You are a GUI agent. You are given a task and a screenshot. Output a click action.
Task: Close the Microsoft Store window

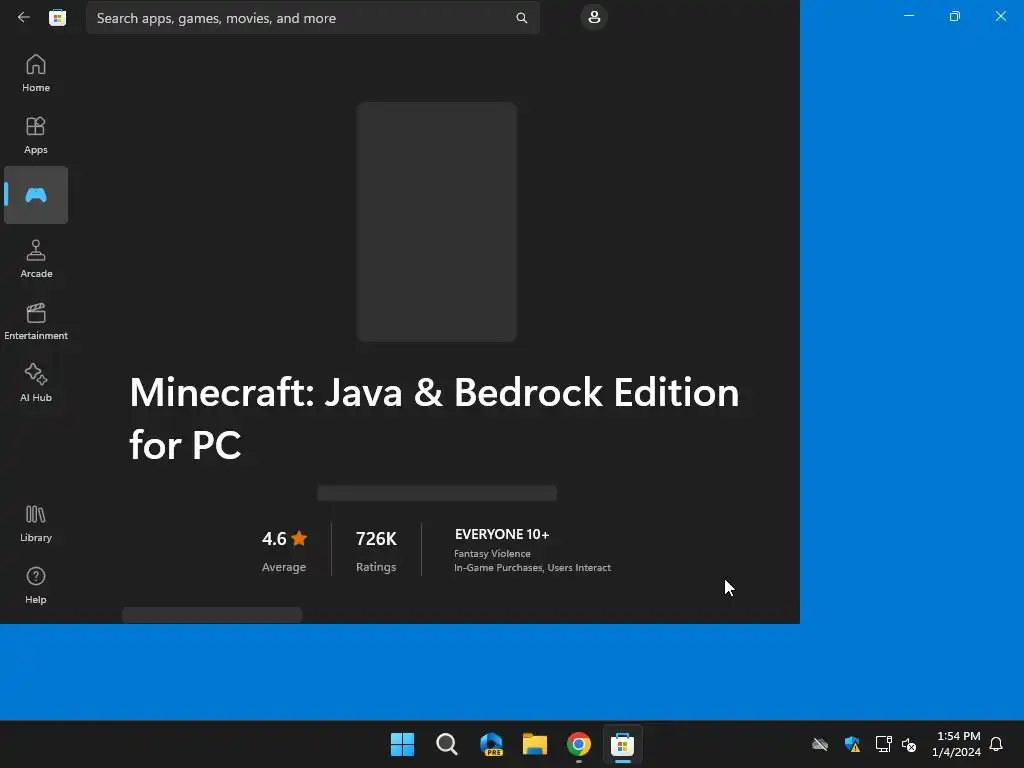click(1000, 16)
